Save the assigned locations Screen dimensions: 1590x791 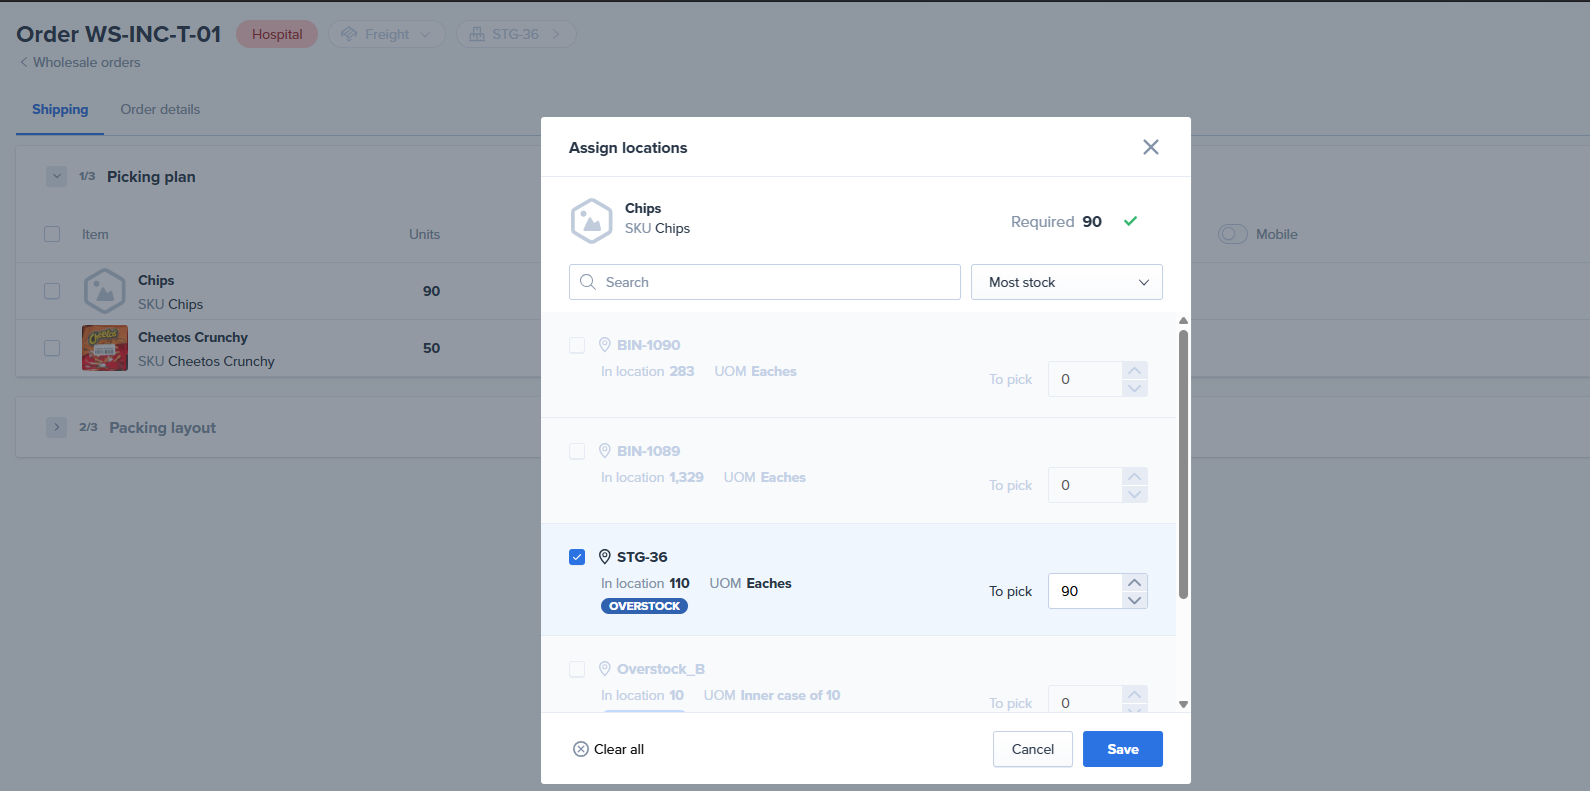(x=1122, y=749)
